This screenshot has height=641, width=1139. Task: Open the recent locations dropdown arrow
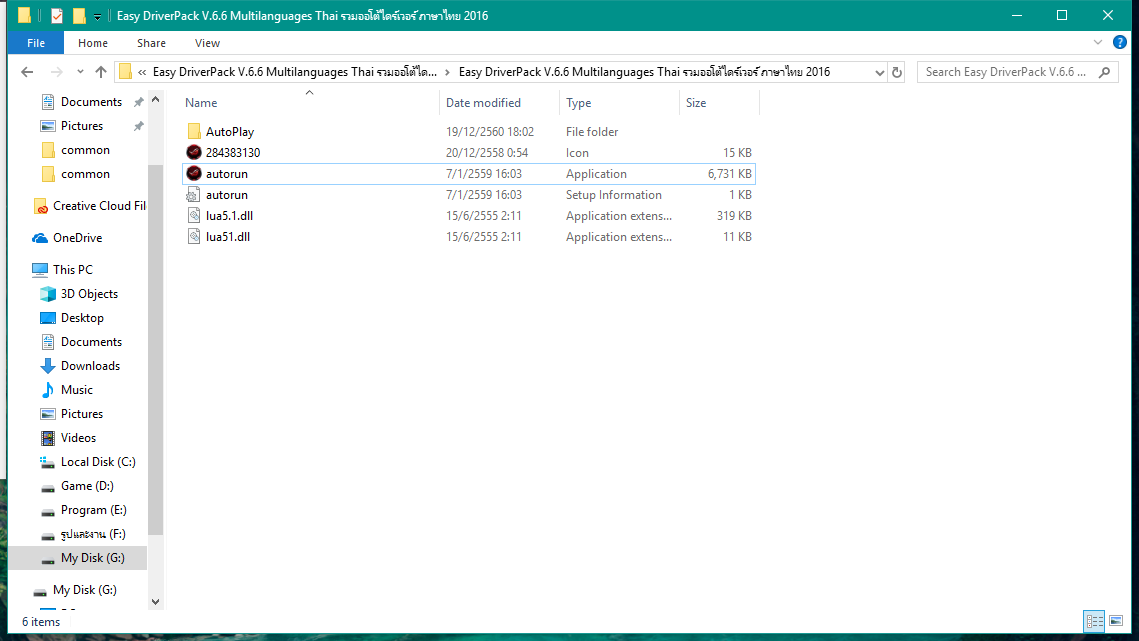pos(80,72)
